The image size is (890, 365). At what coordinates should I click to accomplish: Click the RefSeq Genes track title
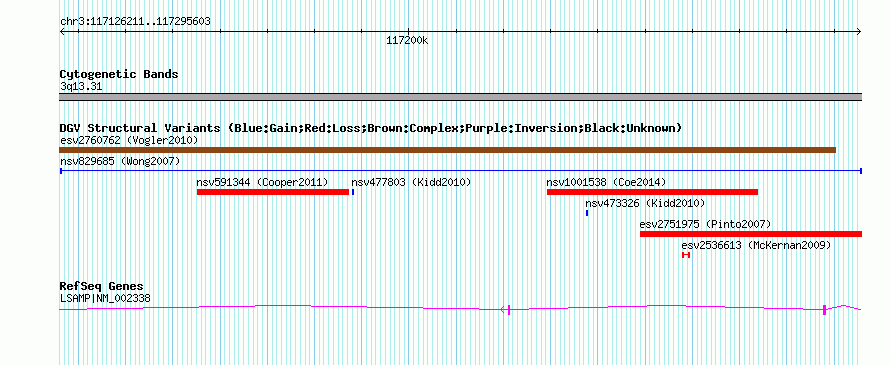point(102,286)
